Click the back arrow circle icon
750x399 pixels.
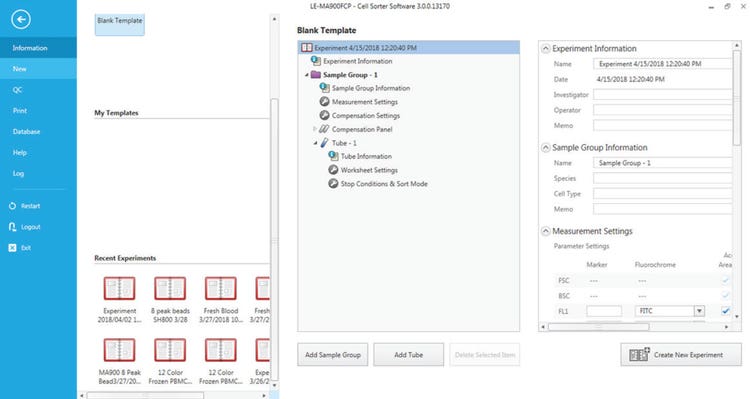point(21,20)
